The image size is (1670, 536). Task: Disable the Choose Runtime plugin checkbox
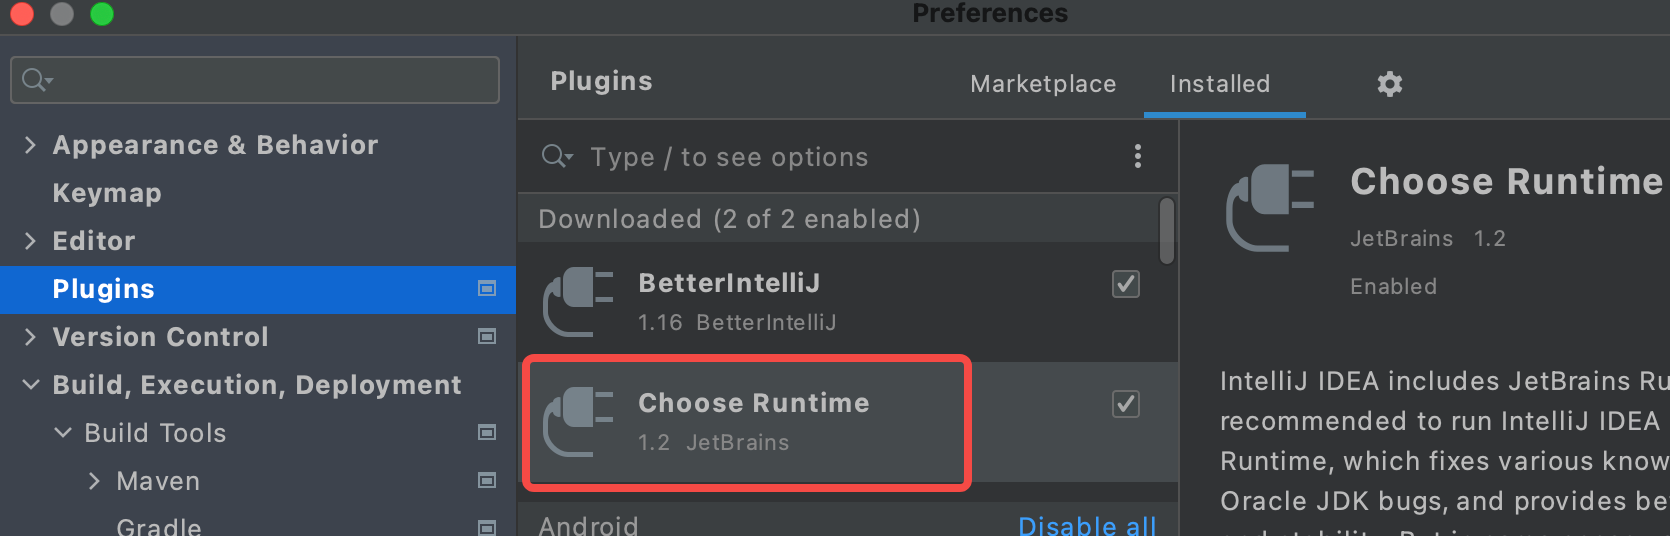coord(1125,404)
